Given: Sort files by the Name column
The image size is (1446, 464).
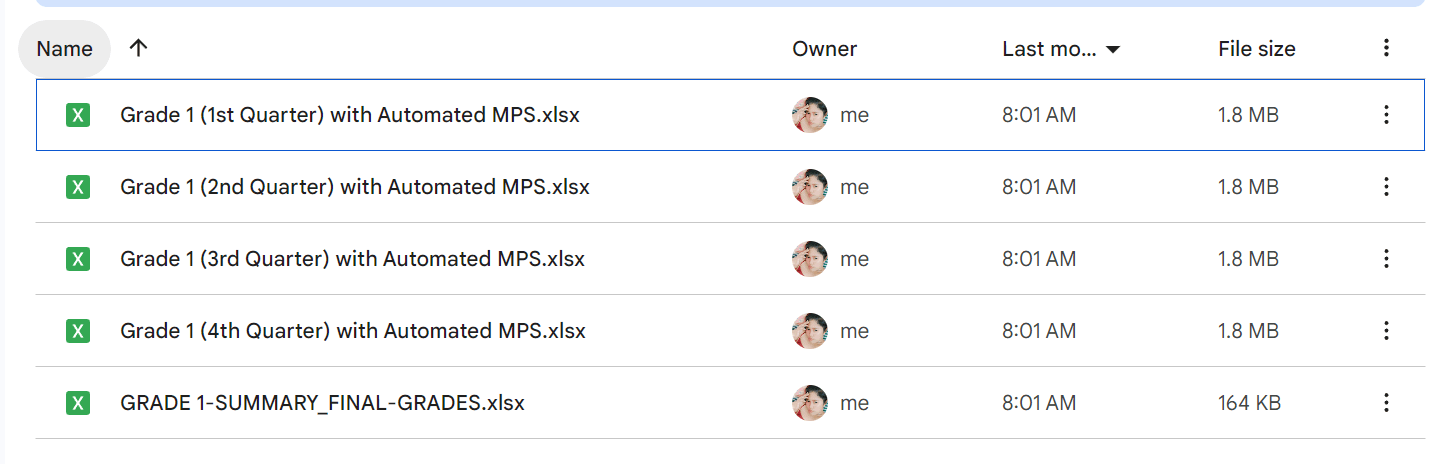Looking at the screenshot, I should pyautogui.click(x=65, y=49).
